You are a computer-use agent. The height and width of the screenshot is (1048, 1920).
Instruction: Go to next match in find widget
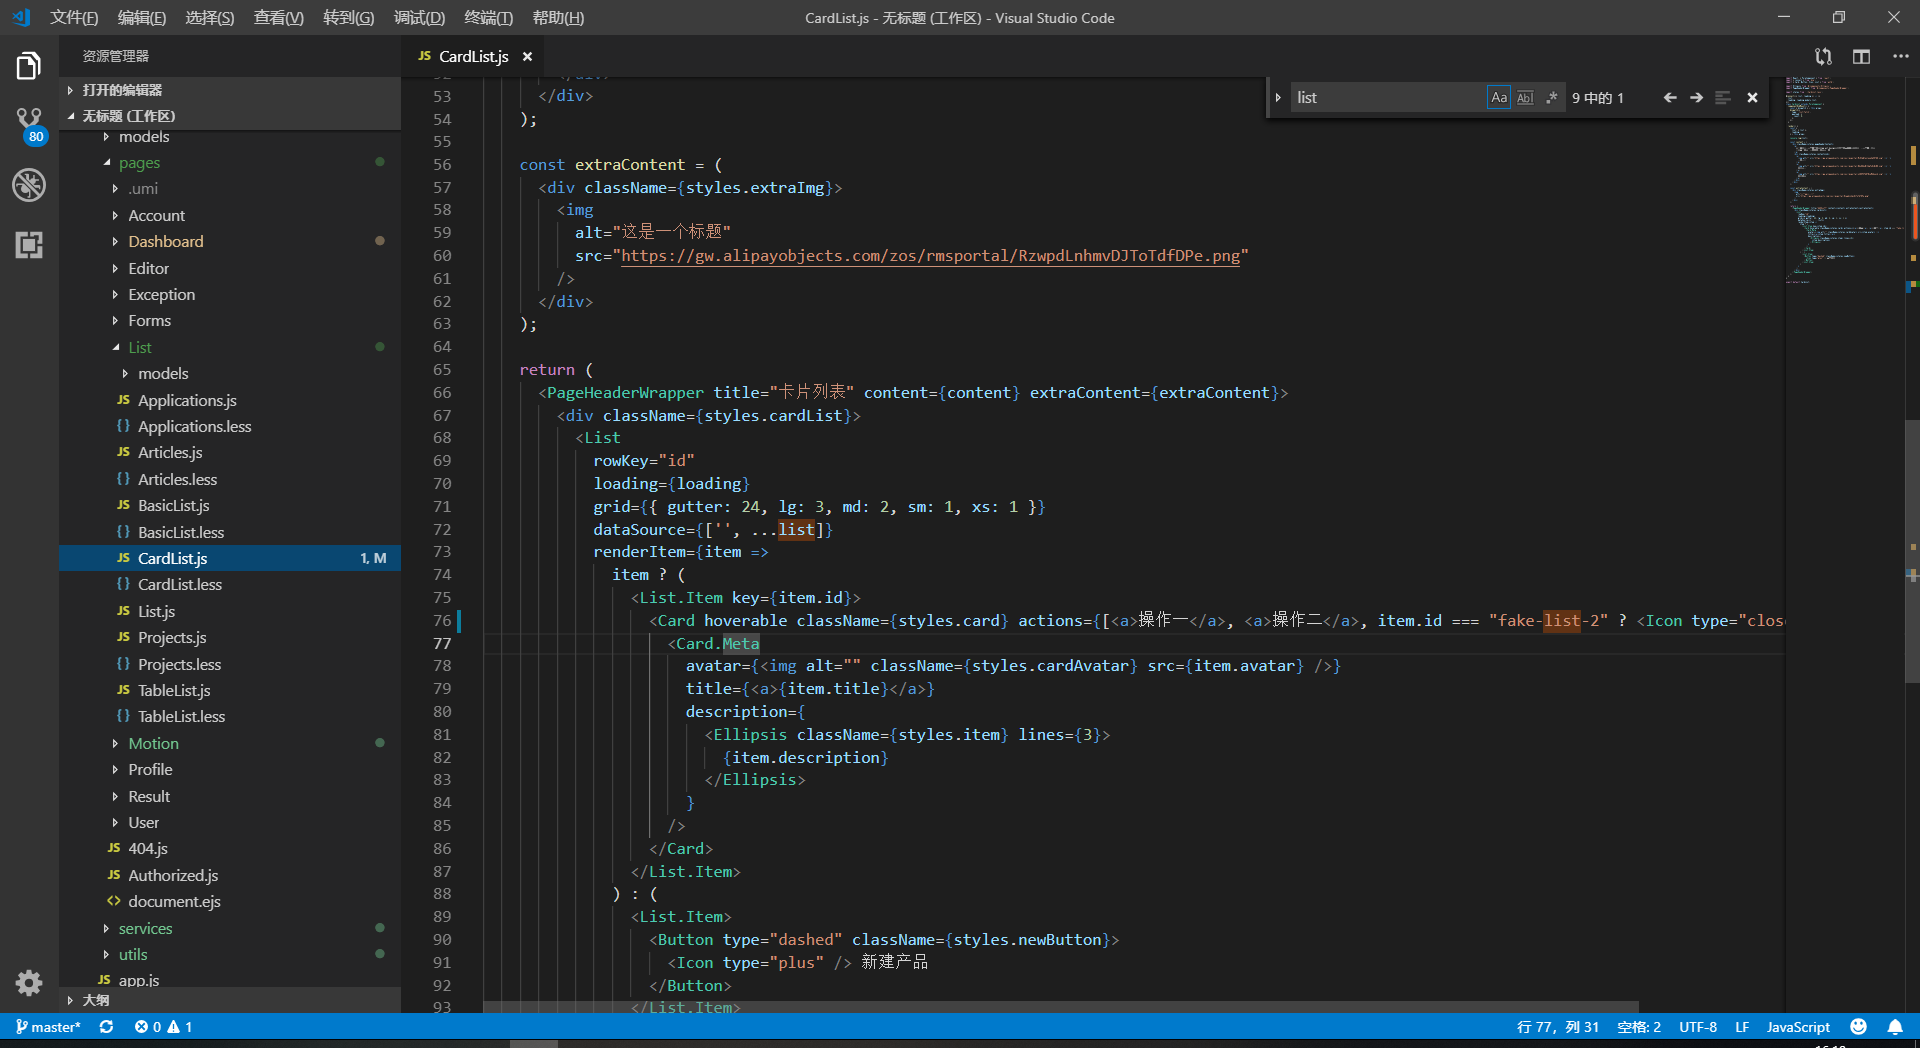(1696, 98)
